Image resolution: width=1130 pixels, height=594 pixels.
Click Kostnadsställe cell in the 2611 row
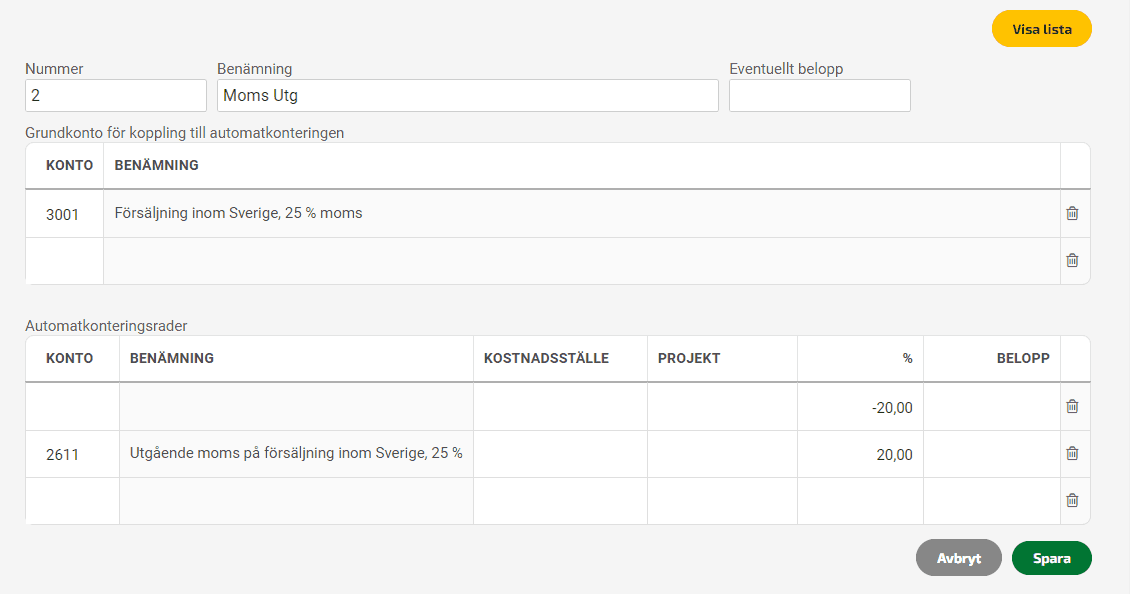(x=560, y=454)
